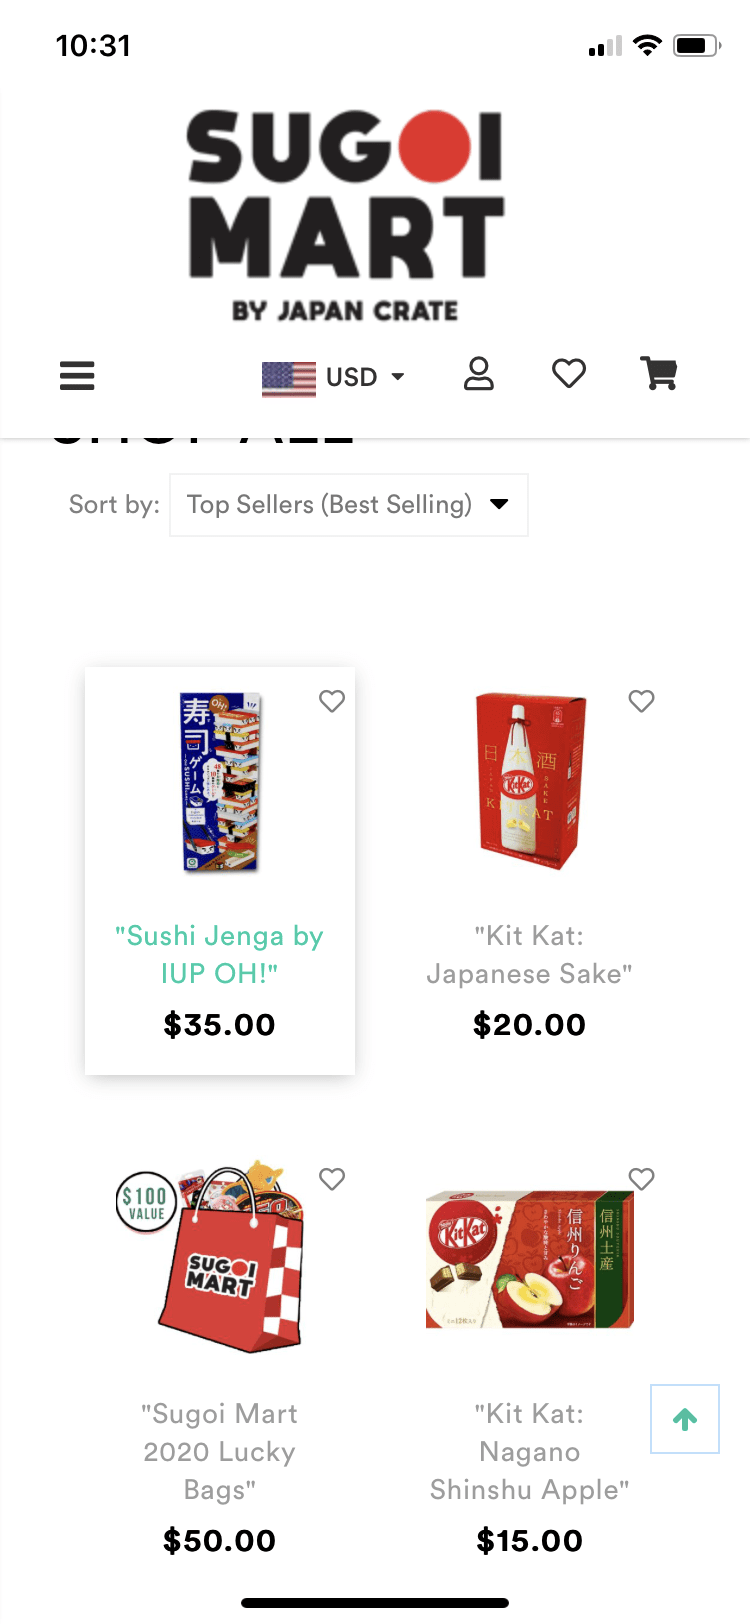Tap the scroll-to-top arrow button
This screenshot has height=1624, width=750.
685,1419
